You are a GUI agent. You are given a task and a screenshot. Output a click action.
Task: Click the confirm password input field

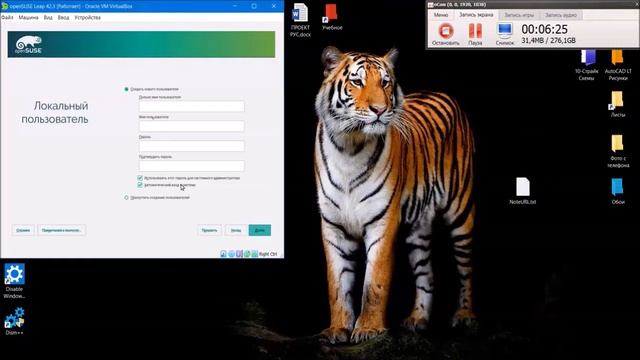click(x=191, y=166)
